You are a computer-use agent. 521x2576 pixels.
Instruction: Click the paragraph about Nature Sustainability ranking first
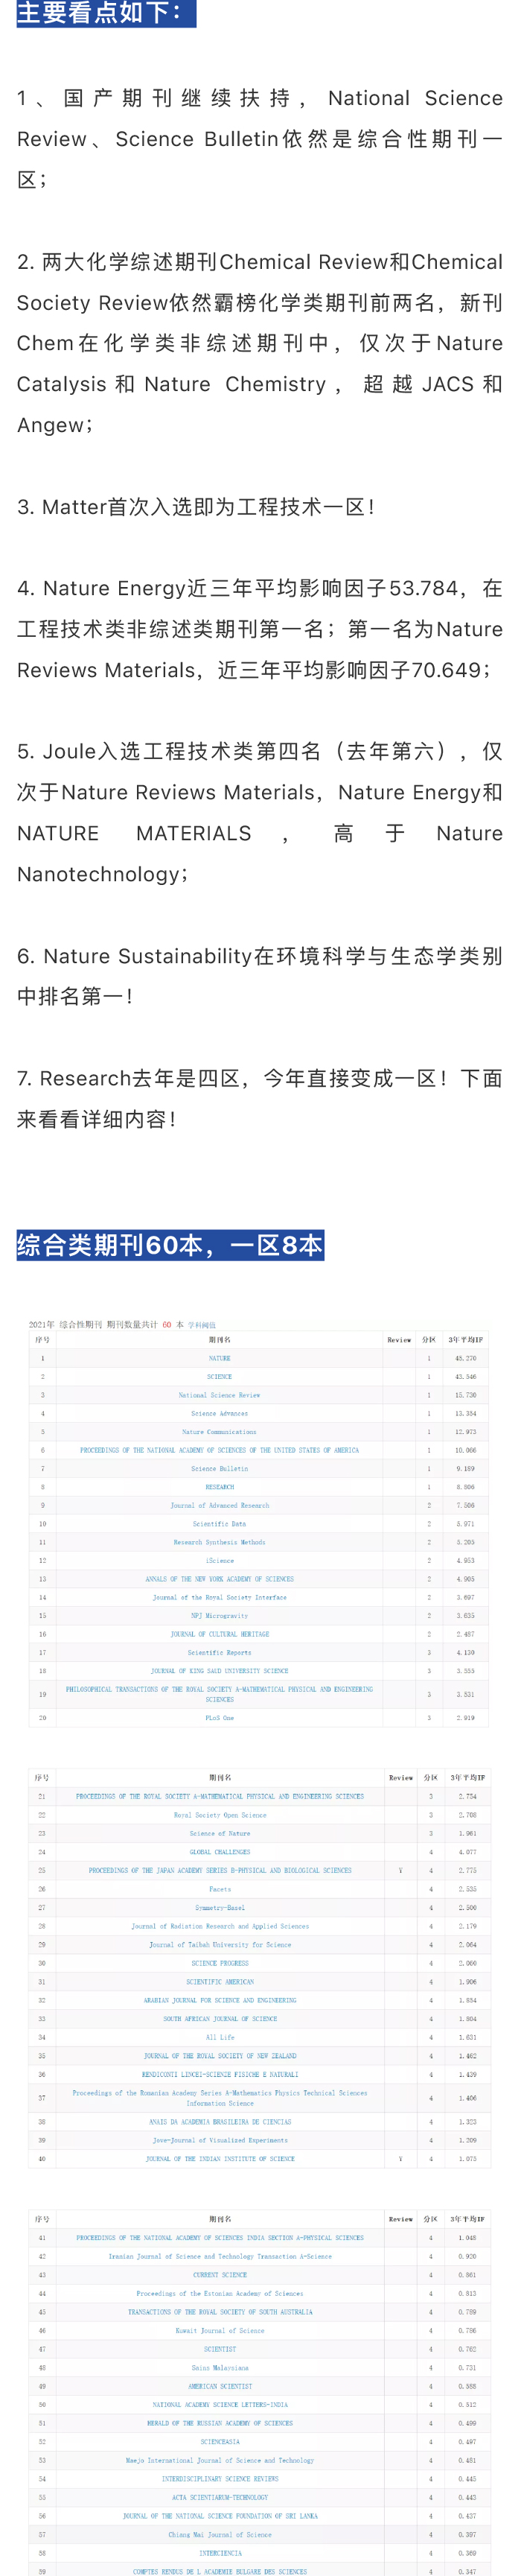260,976
